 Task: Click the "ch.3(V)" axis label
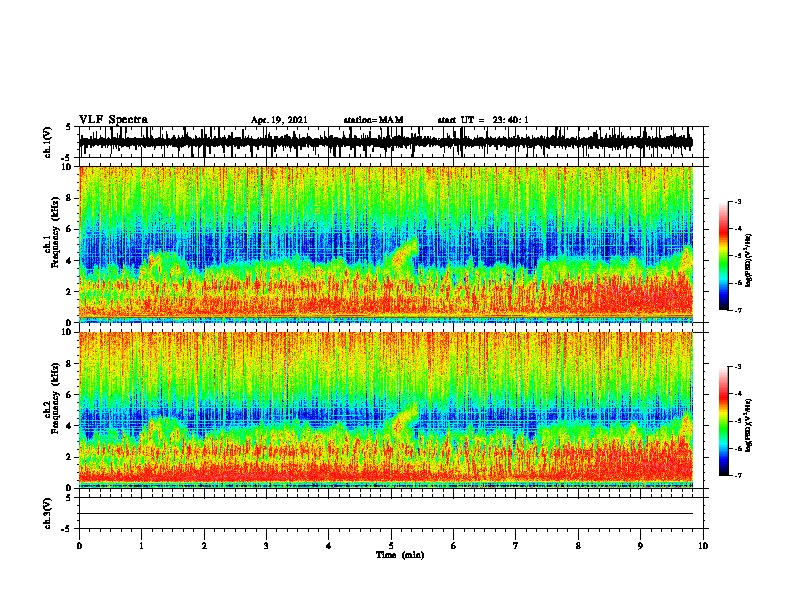(48, 513)
